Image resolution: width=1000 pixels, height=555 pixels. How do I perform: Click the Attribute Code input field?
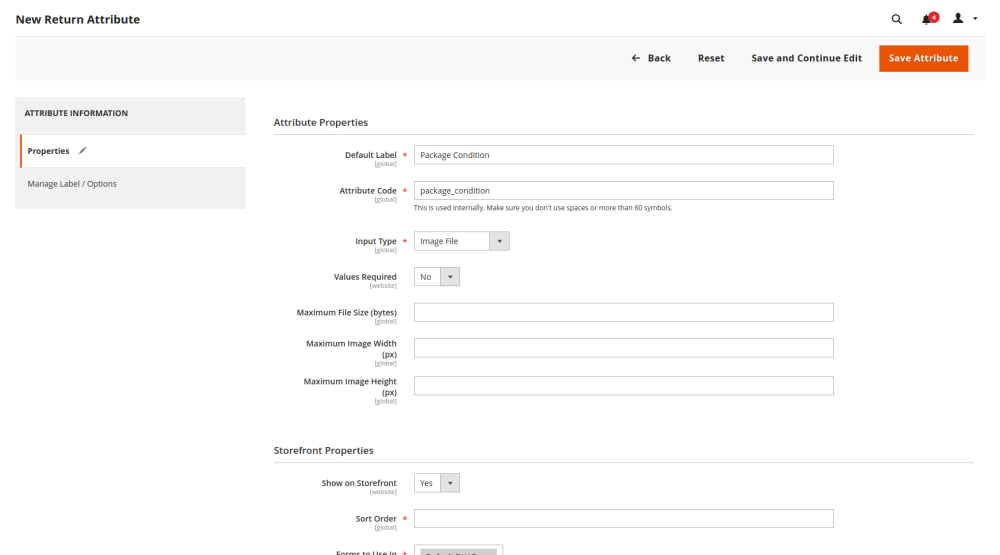(623, 190)
